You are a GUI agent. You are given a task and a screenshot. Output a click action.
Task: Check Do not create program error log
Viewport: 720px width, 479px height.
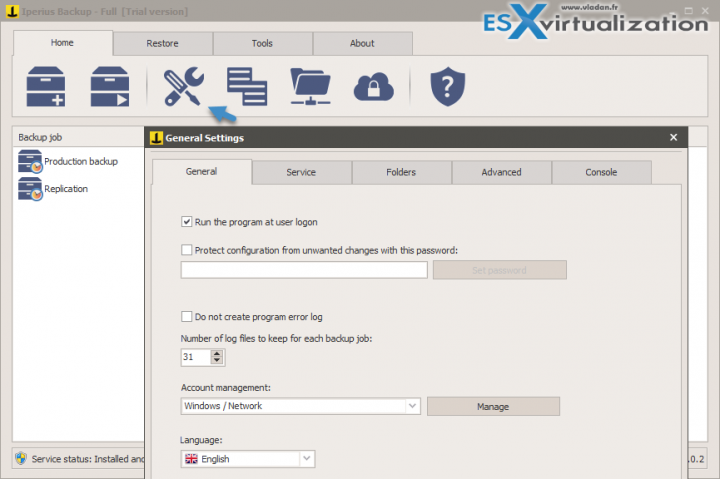pos(186,316)
